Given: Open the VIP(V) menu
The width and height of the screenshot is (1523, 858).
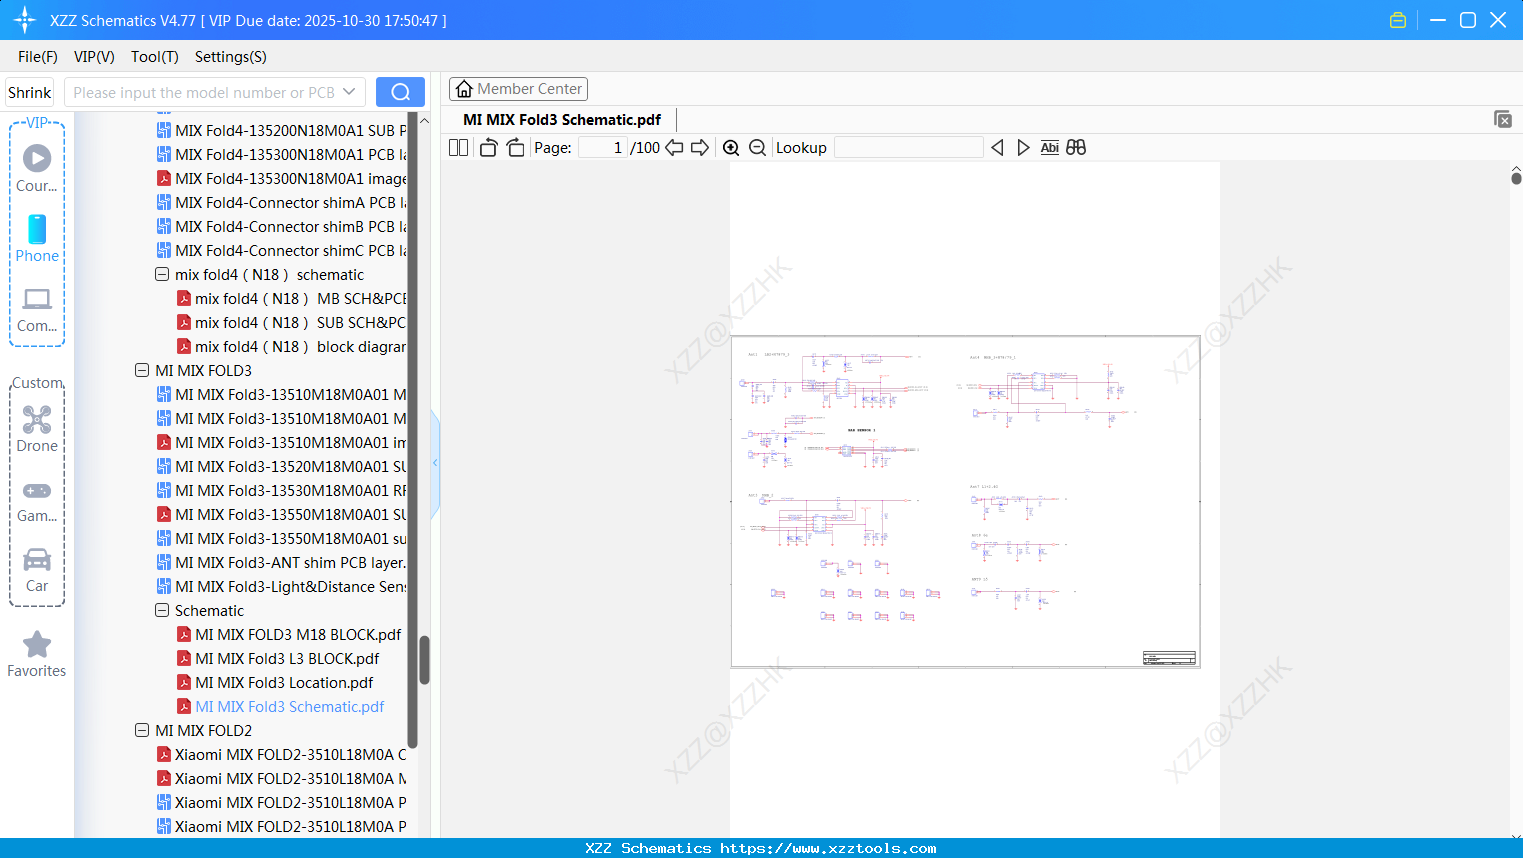Looking at the screenshot, I should coord(94,57).
